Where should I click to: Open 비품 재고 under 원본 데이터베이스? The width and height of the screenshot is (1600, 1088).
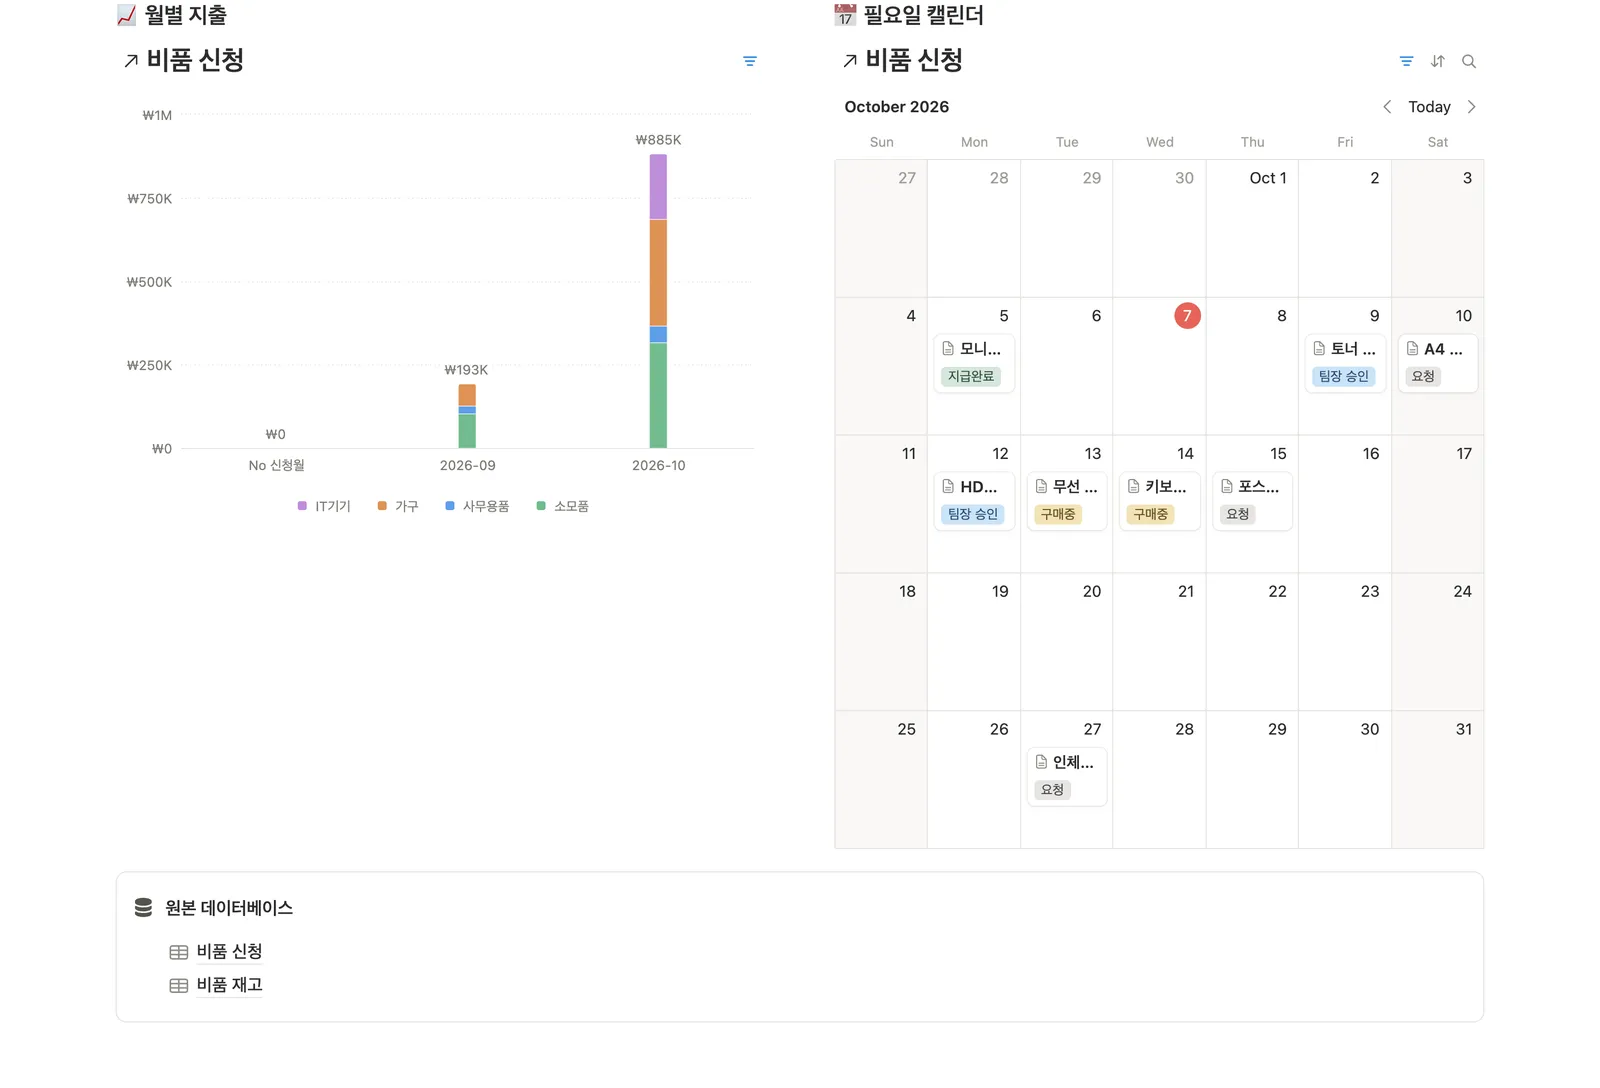229,985
